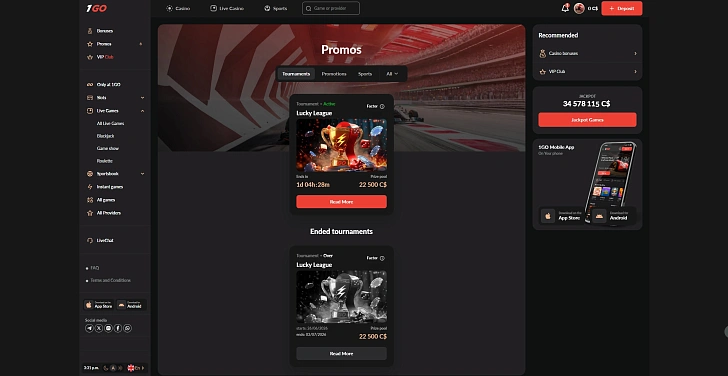Click the active Lucky League trophy image
This screenshot has width=728, height=376.
[341, 145]
